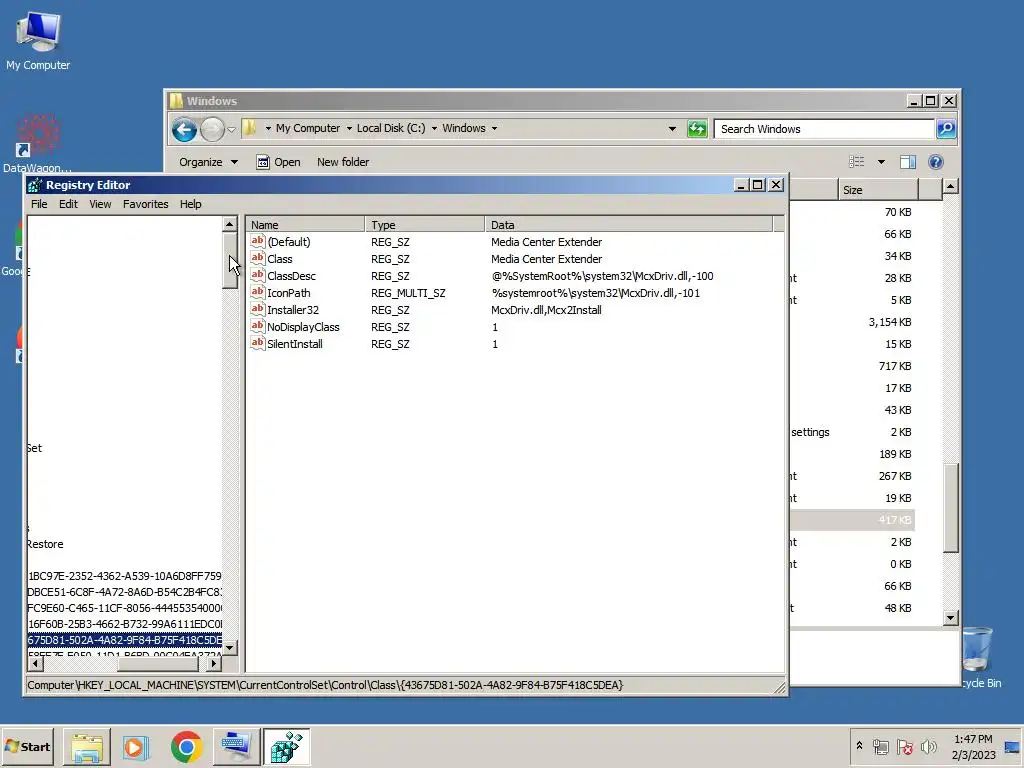Click the Start button
Image resolution: width=1024 pixels, height=768 pixels.
(28, 747)
